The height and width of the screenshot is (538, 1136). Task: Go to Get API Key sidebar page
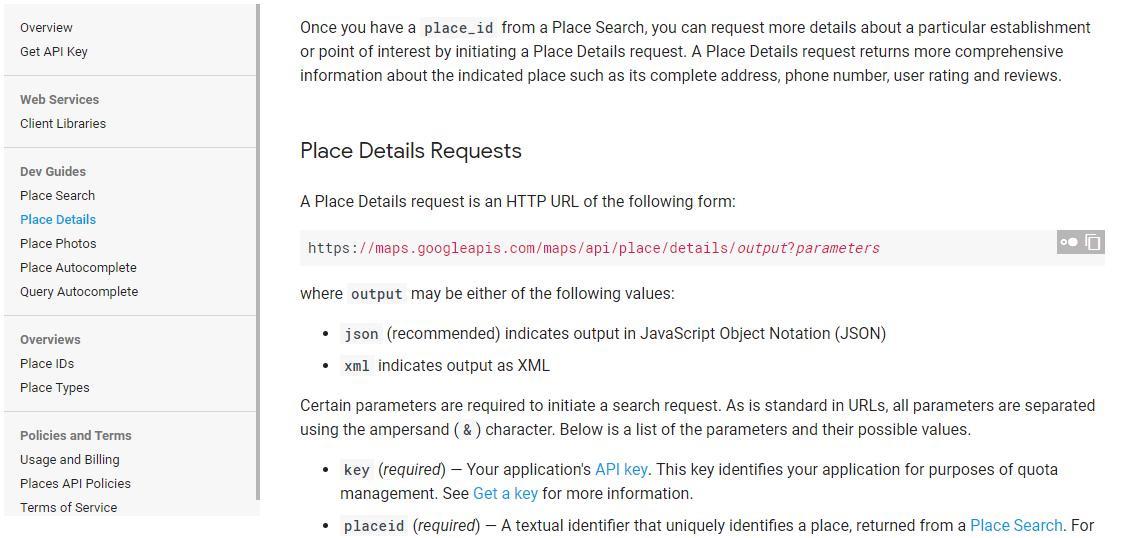pos(54,52)
